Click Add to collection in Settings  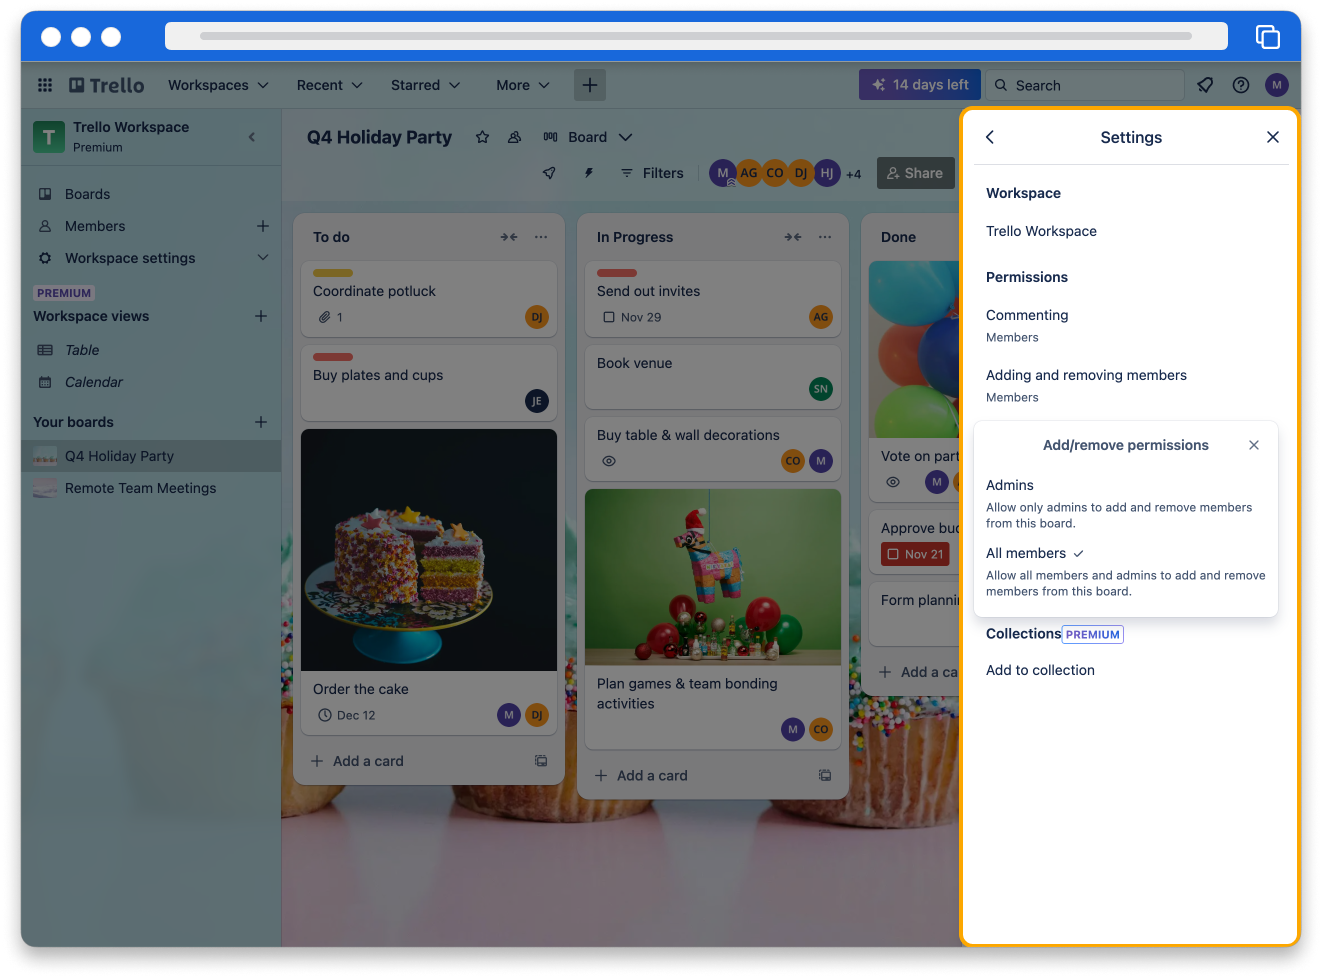[x=1040, y=670]
